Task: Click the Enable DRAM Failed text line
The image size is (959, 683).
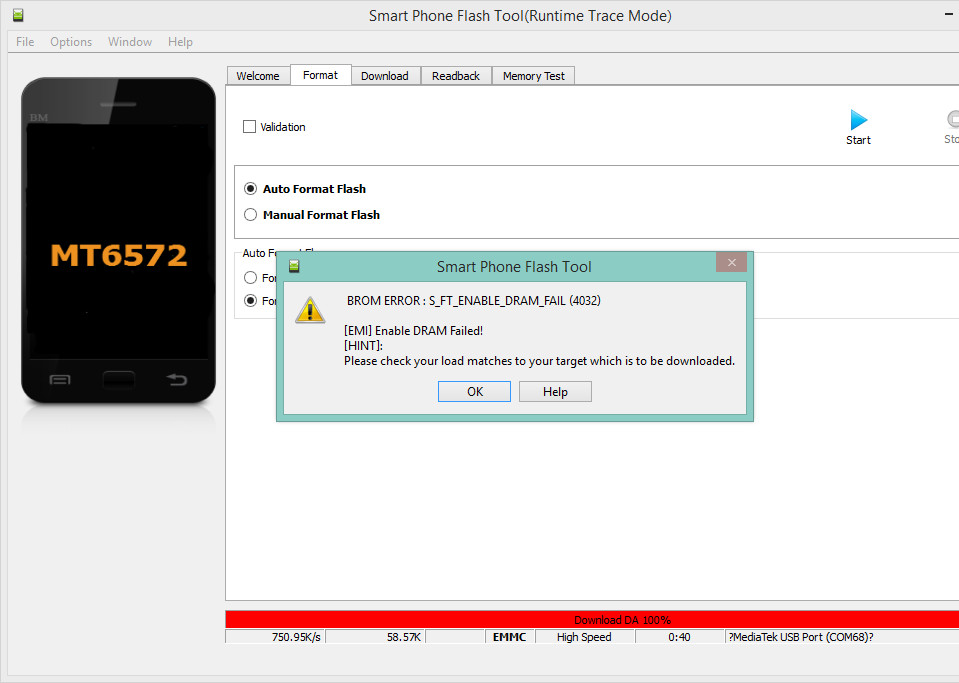Action: coord(413,331)
